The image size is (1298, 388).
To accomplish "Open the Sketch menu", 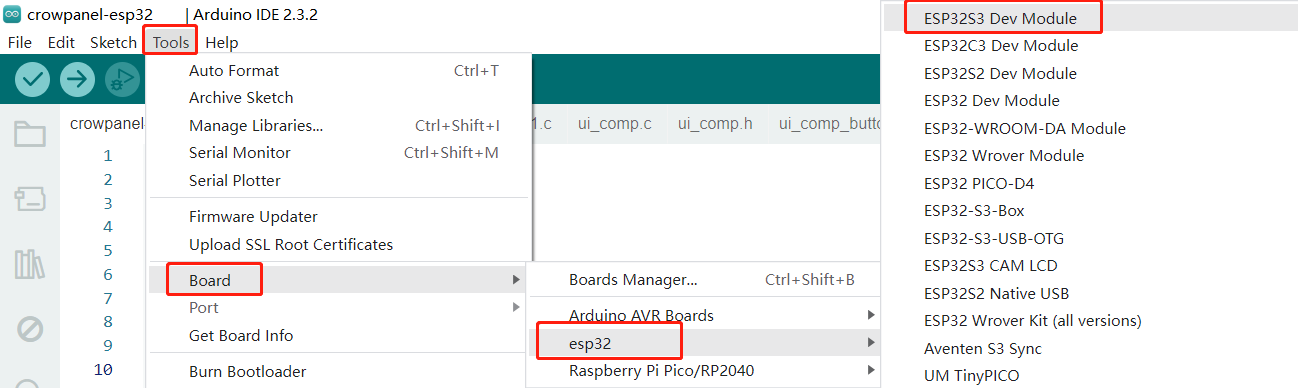I will (x=113, y=42).
